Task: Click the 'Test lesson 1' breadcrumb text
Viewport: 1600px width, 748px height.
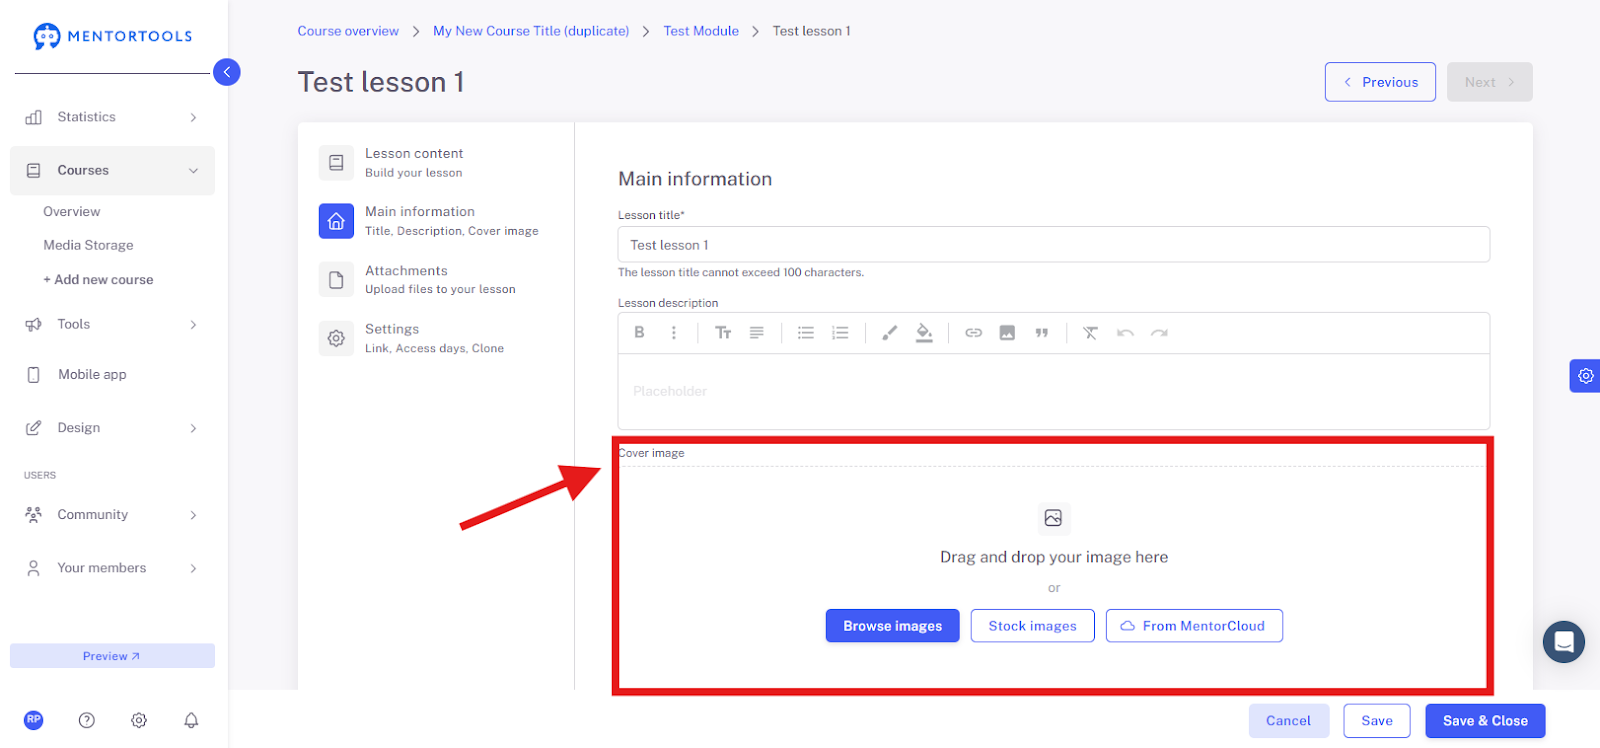Action: coord(811,31)
